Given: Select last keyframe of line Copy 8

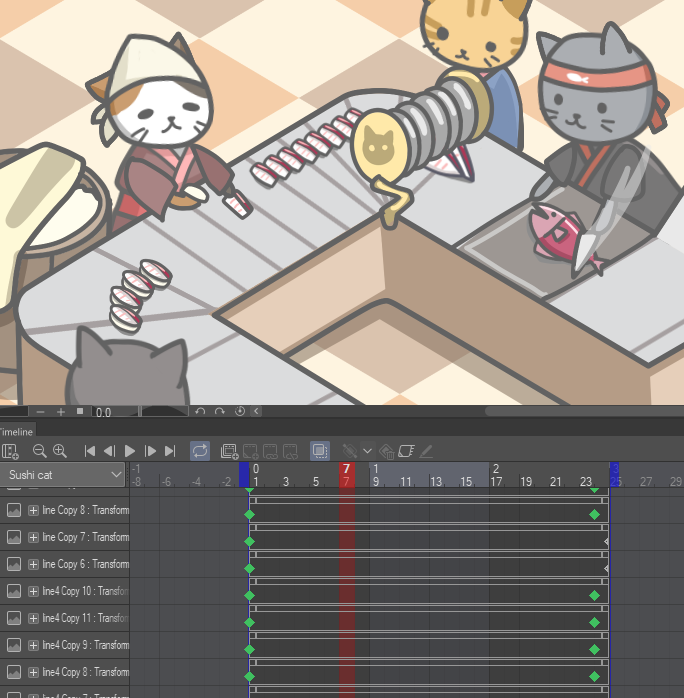Looking at the screenshot, I should pyautogui.click(x=594, y=515).
